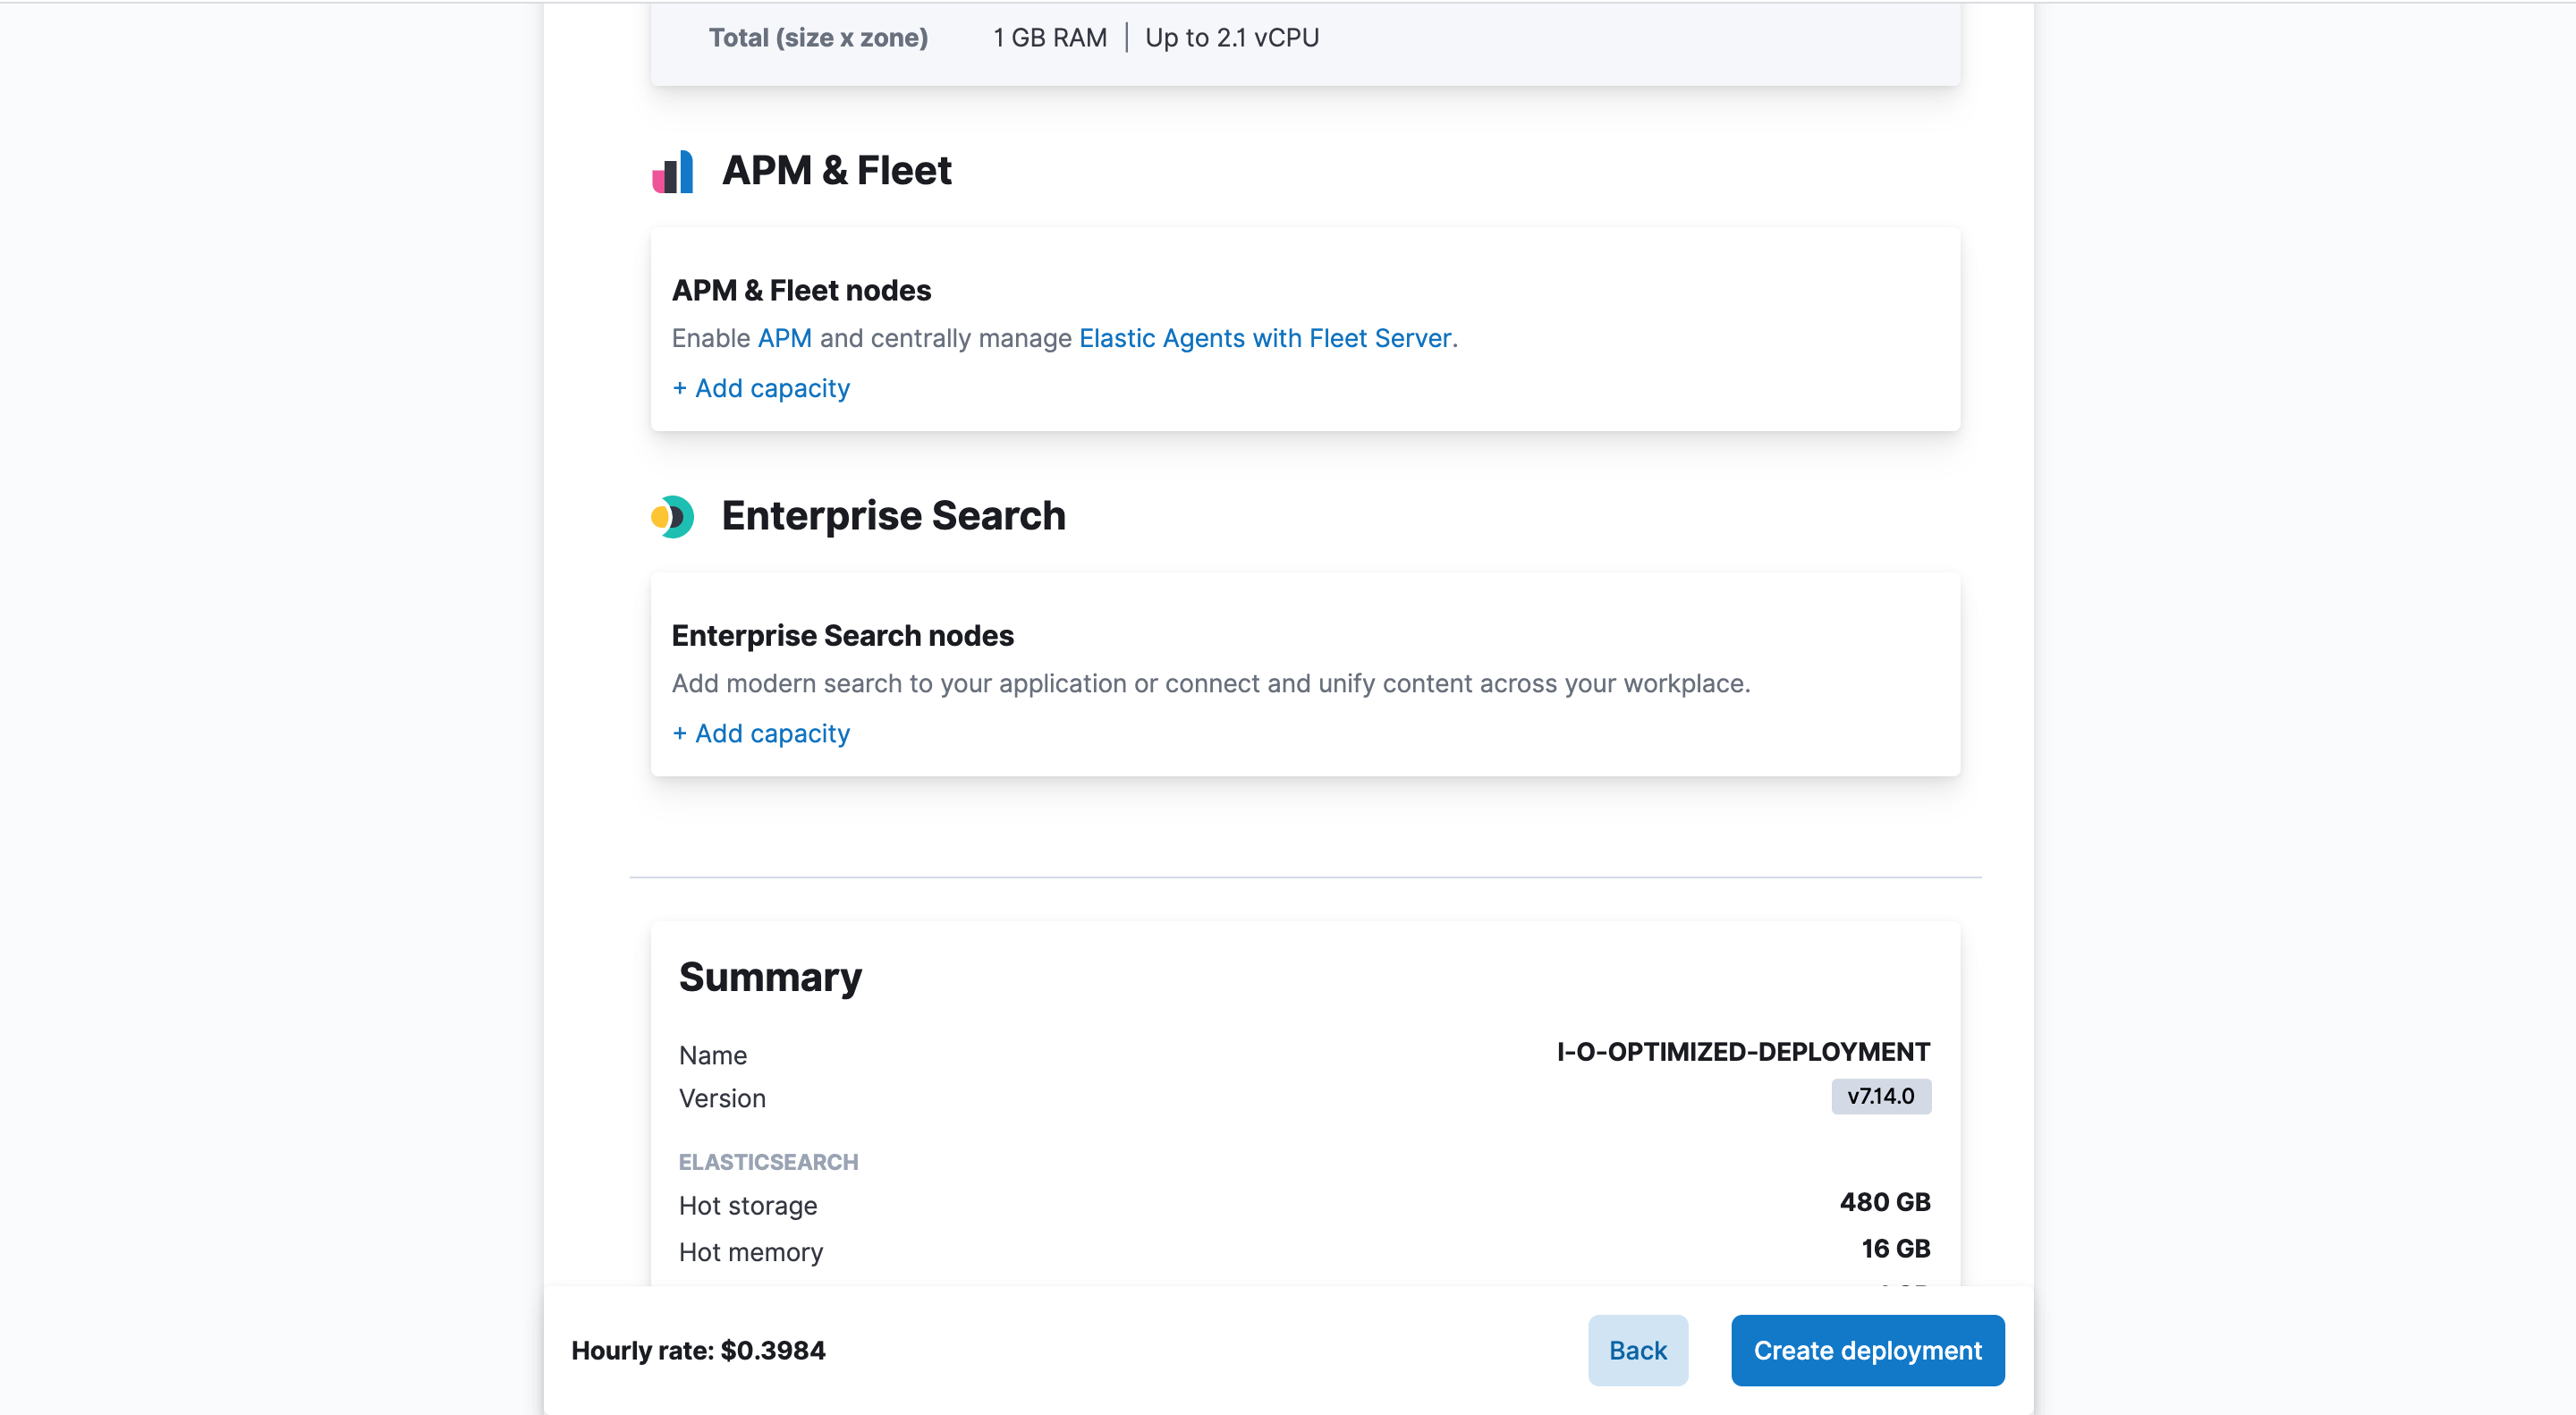Select the version badge v7.14.0
The height and width of the screenshot is (1415, 2576).
point(1880,1096)
